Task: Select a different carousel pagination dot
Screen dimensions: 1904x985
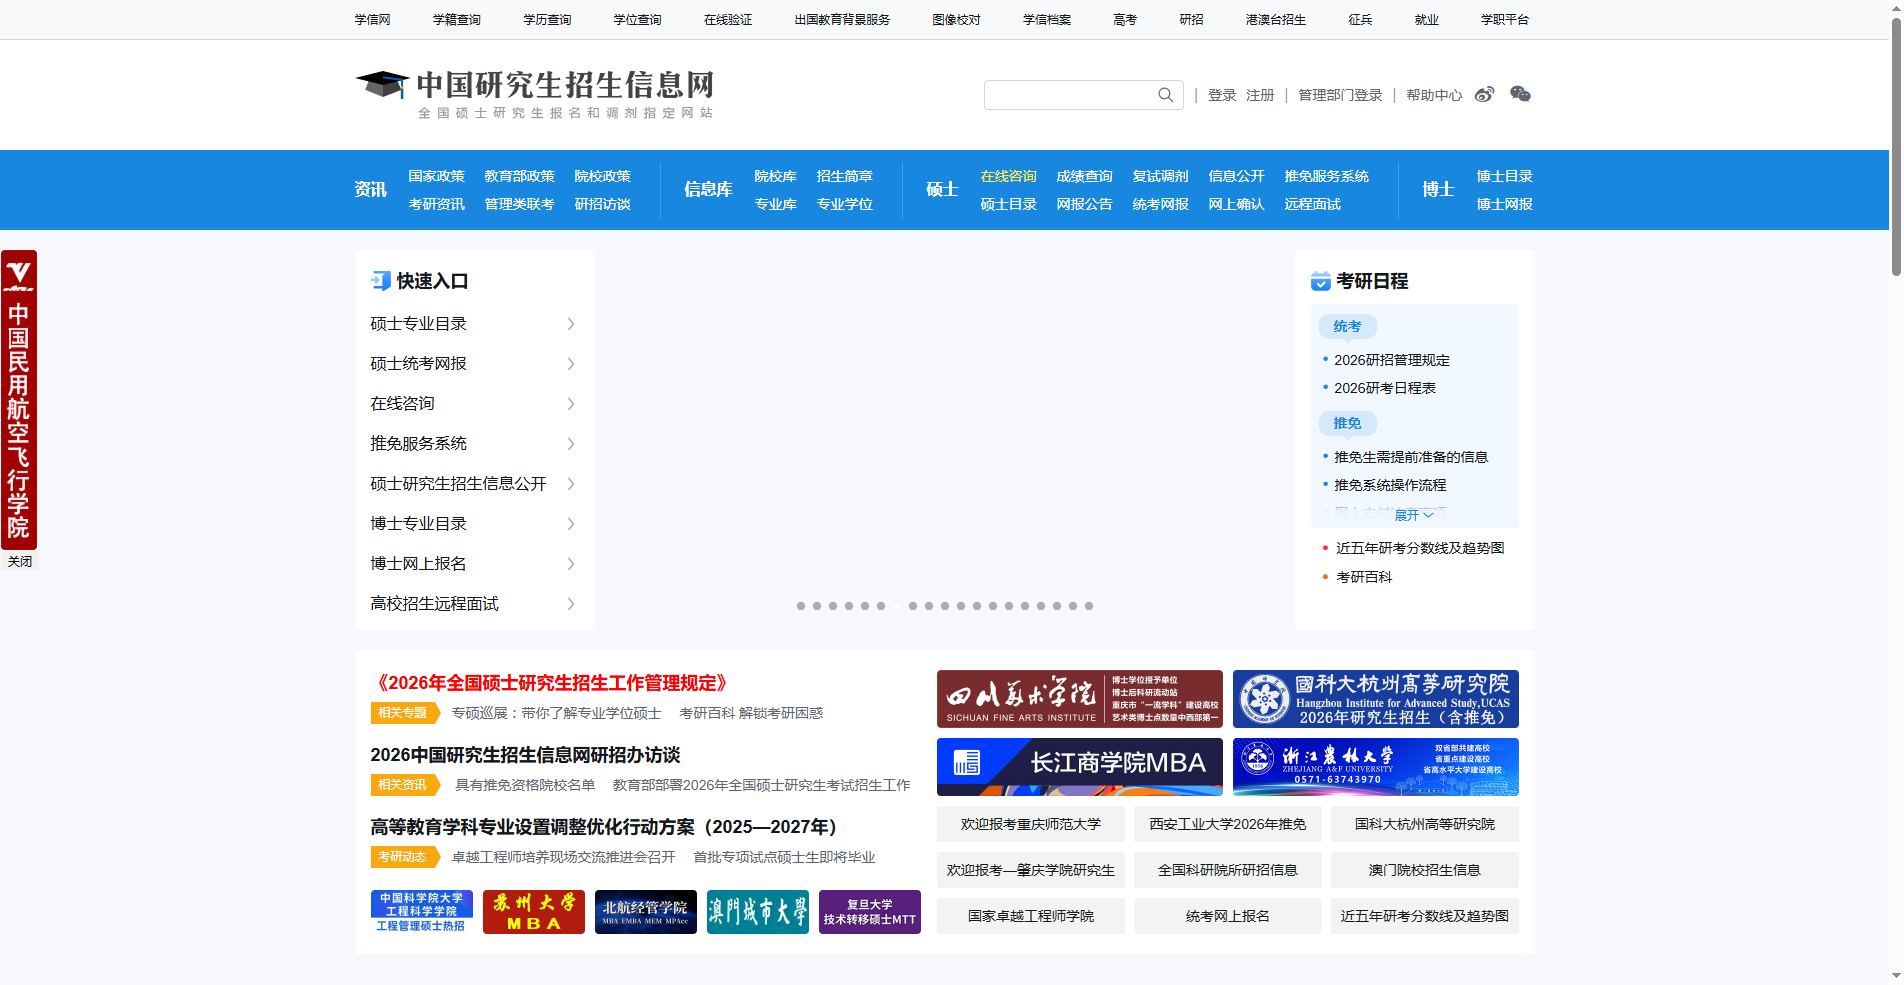Action: (x=816, y=606)
